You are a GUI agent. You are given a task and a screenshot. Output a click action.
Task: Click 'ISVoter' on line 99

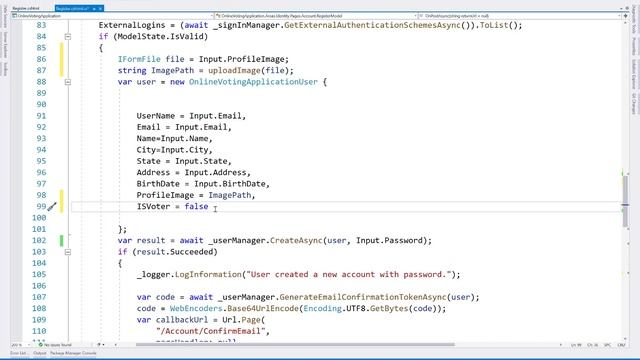153,207
